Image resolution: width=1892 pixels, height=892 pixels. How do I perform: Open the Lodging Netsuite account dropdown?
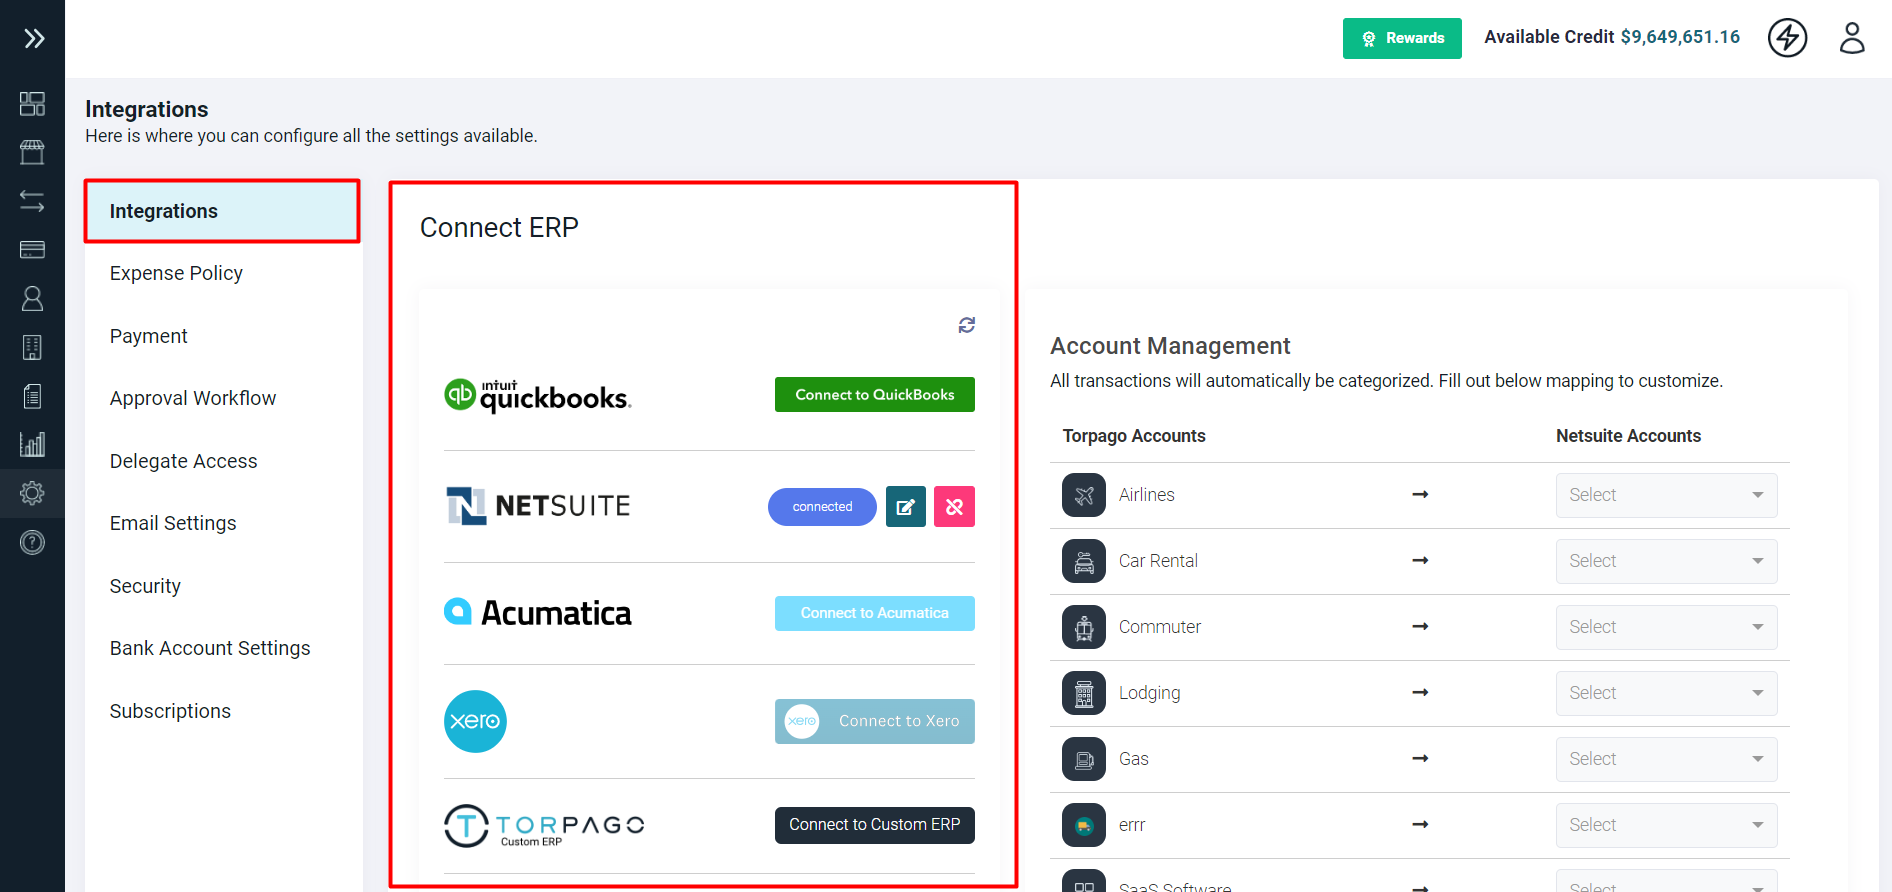1666,693
